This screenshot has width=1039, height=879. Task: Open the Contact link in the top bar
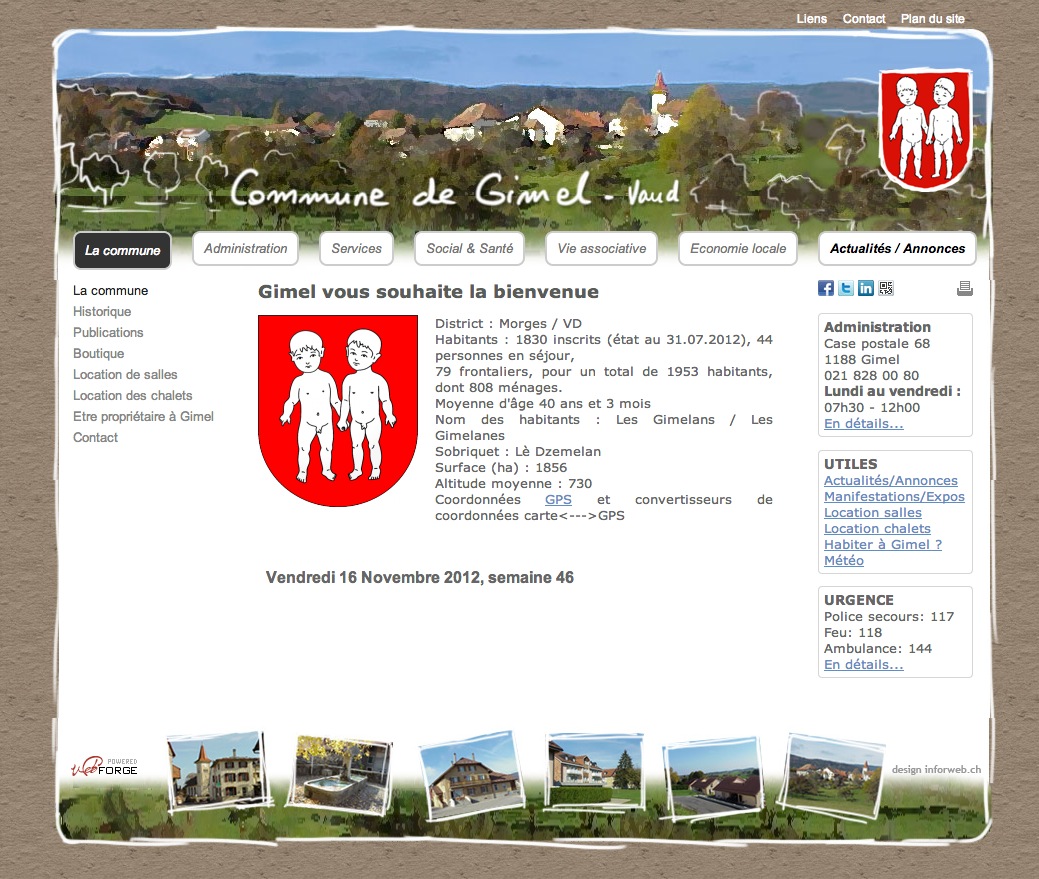click(x=864, y=18)
